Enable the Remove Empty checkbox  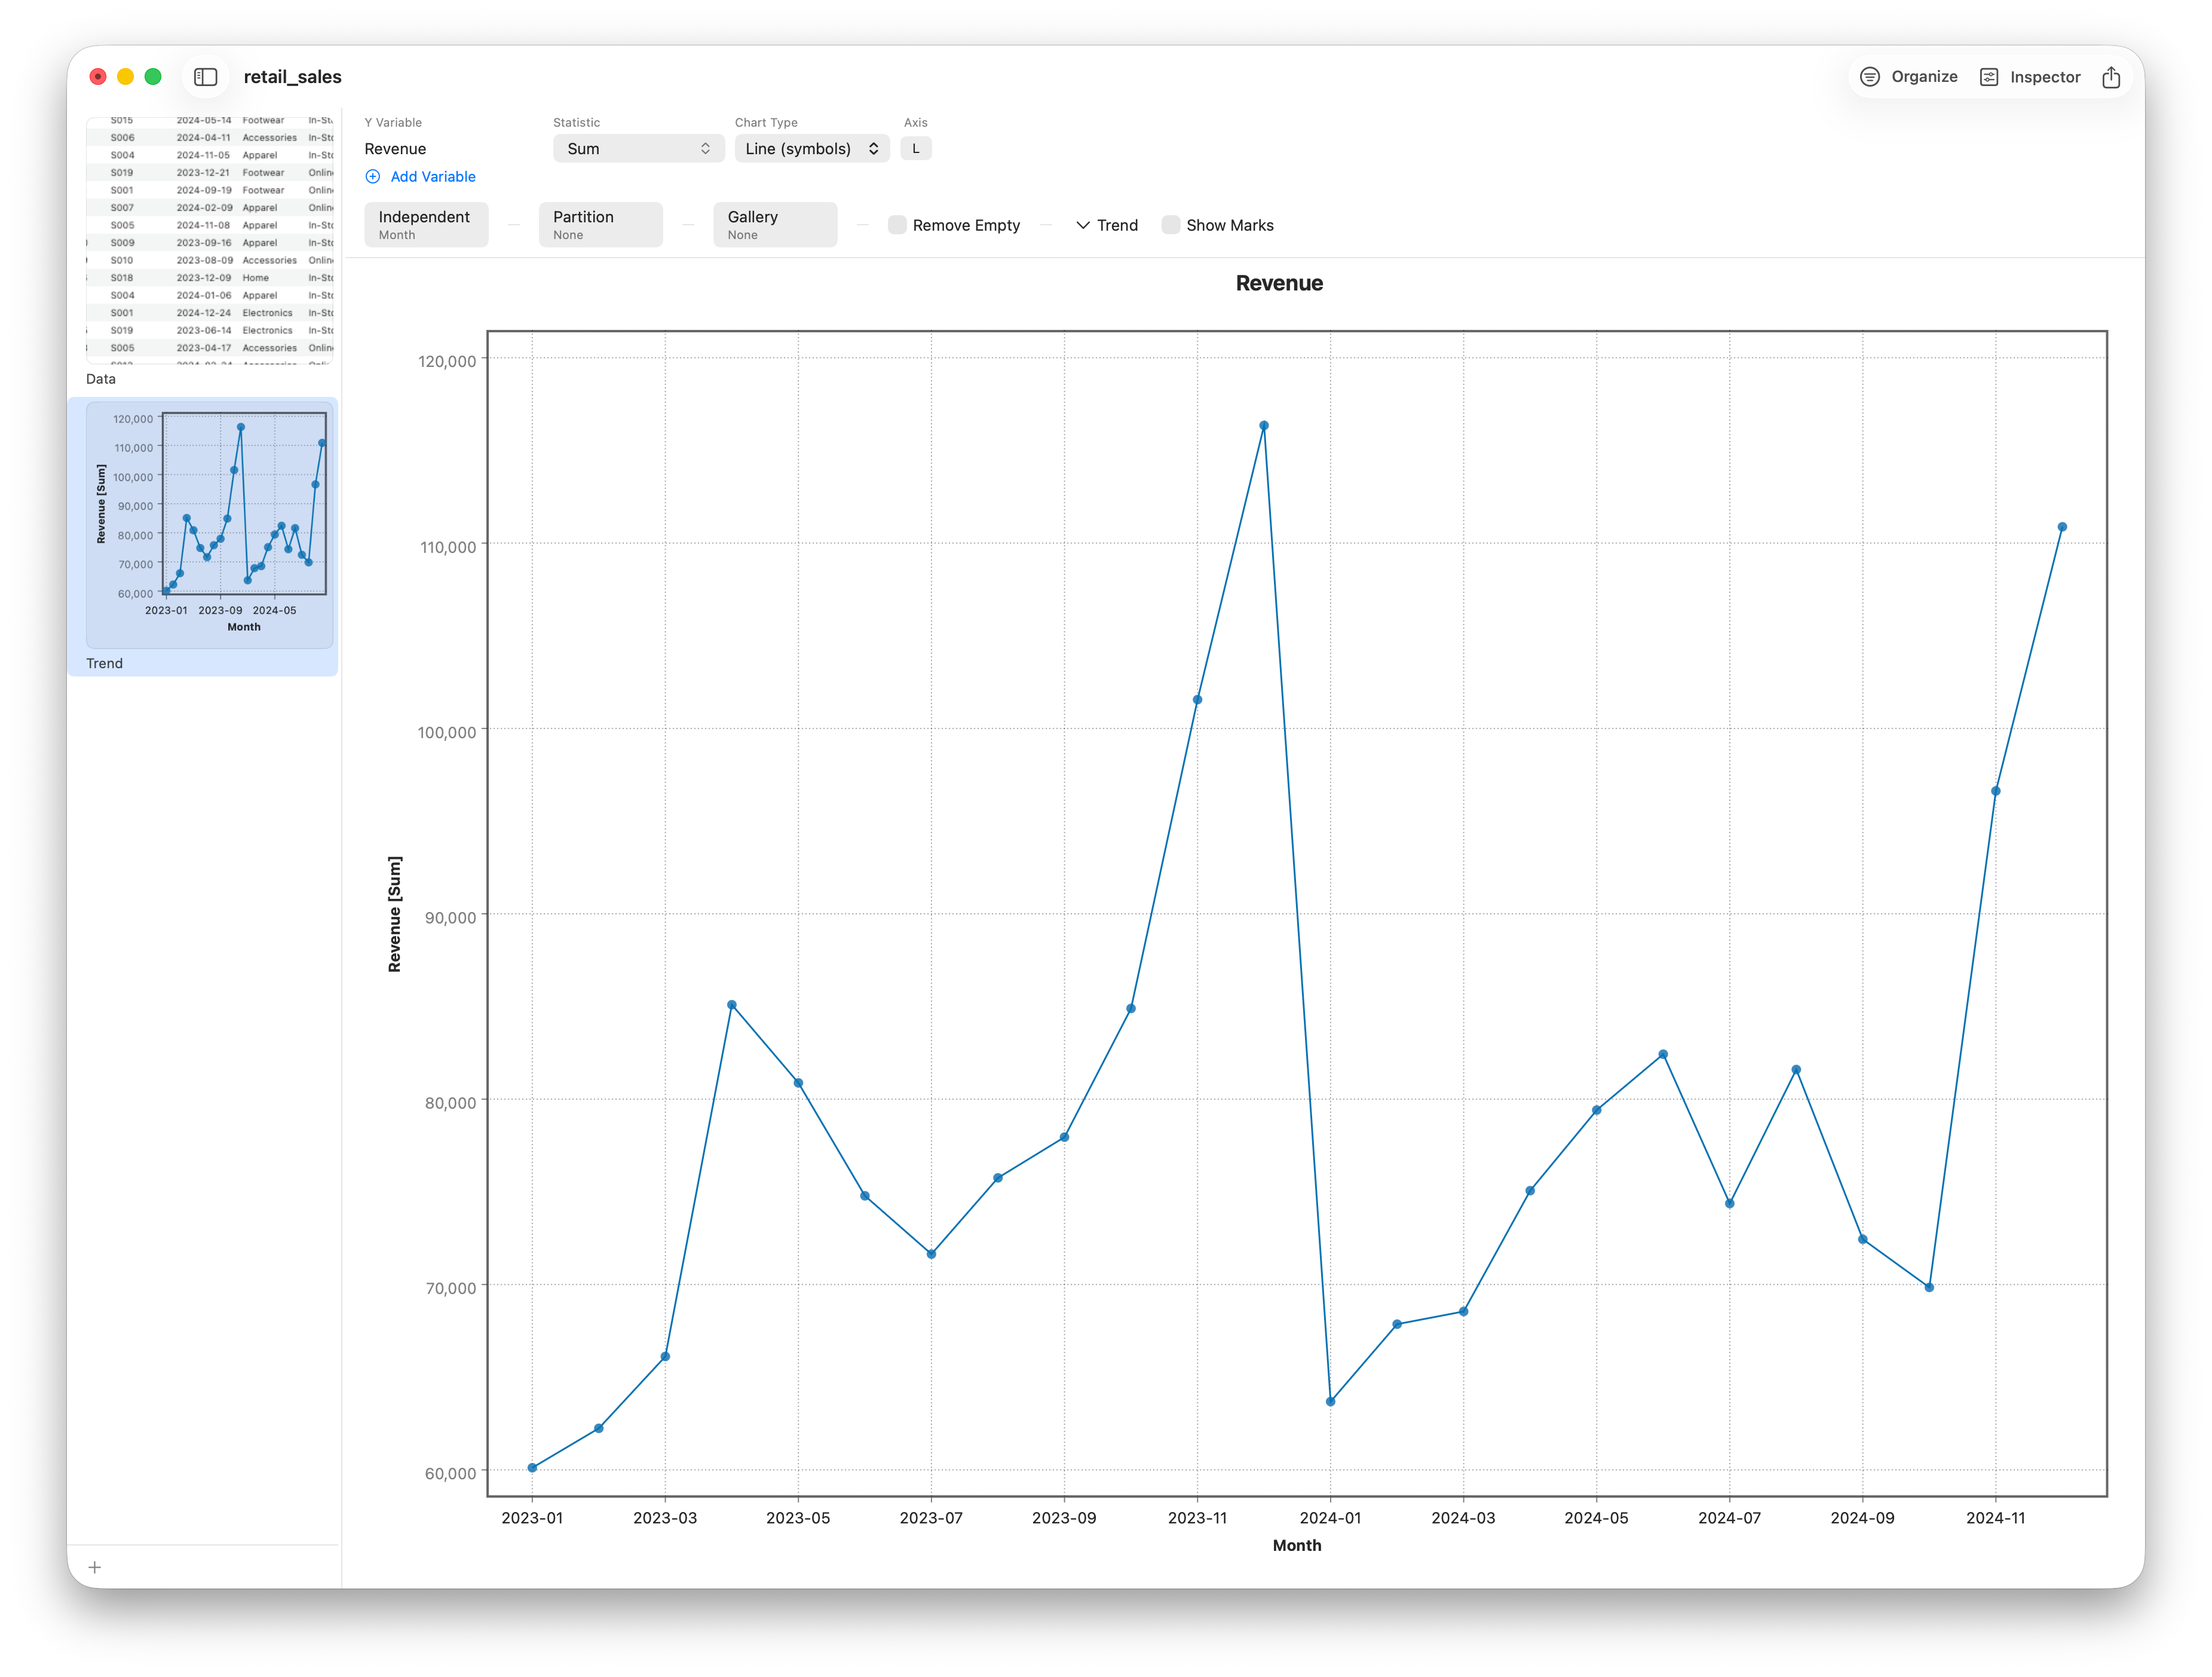pos(897,225)
